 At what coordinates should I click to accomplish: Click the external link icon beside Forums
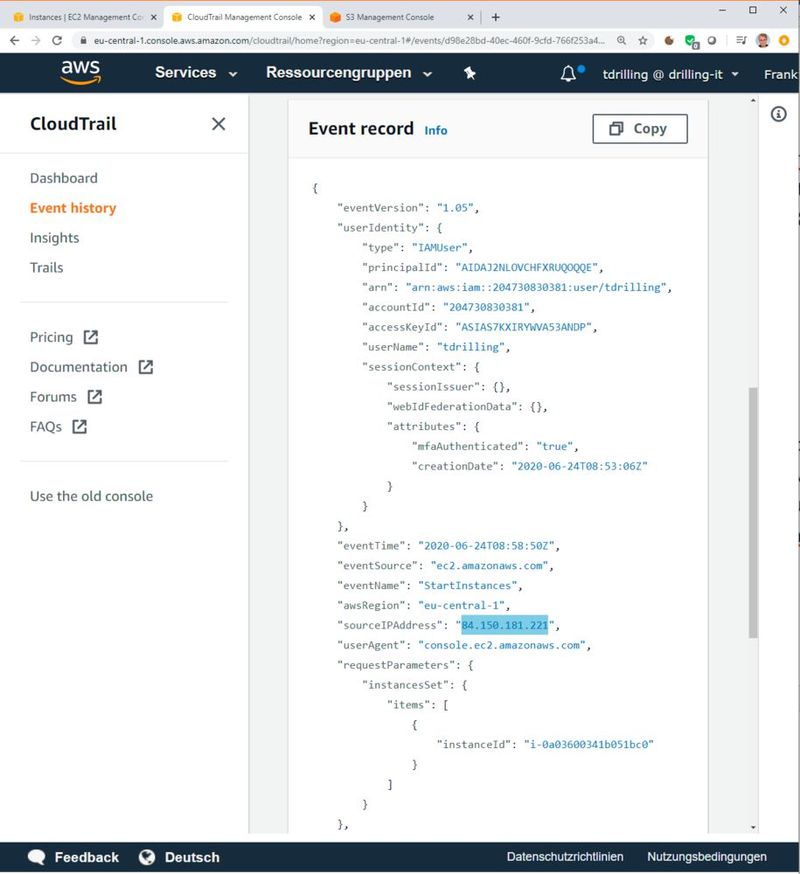(x=95, y=397)
